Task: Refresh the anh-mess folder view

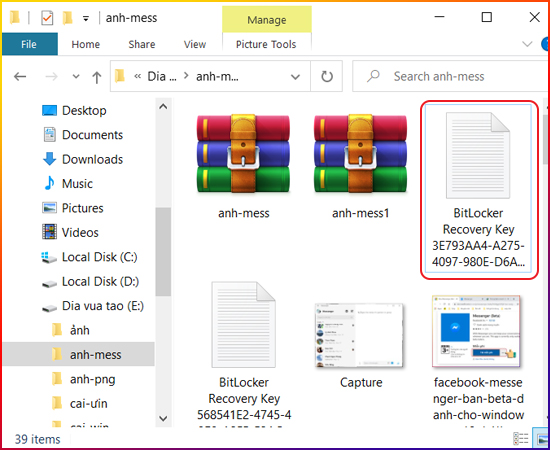Action: [327, 76]
